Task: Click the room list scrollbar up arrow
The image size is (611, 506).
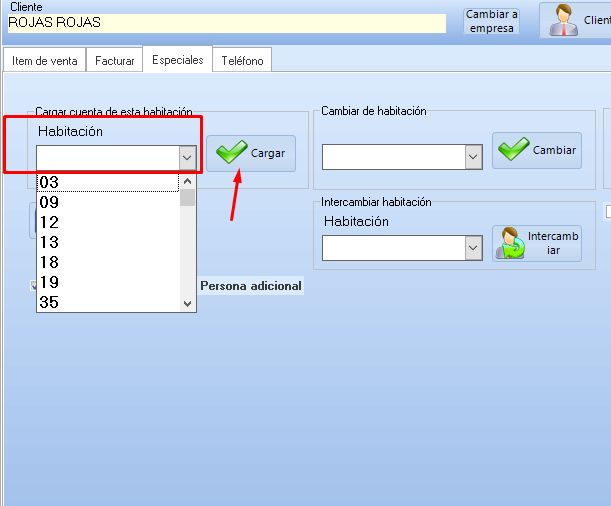Action: pyautogui.click(x=187, y=181)
